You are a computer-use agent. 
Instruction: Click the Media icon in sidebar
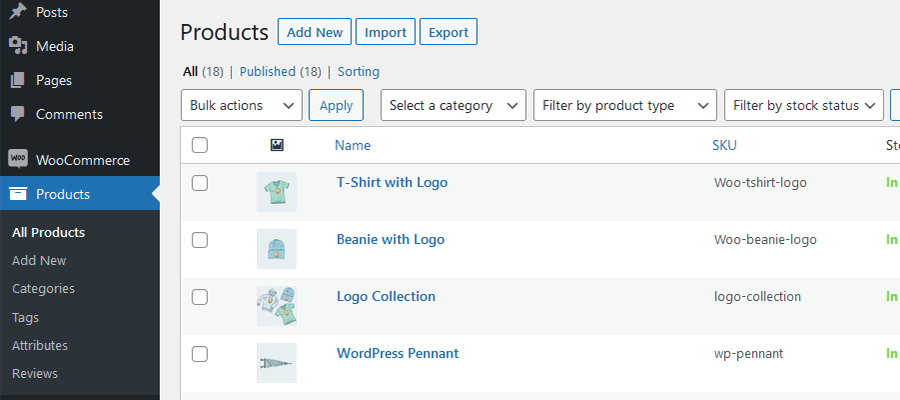coord(17,46)
